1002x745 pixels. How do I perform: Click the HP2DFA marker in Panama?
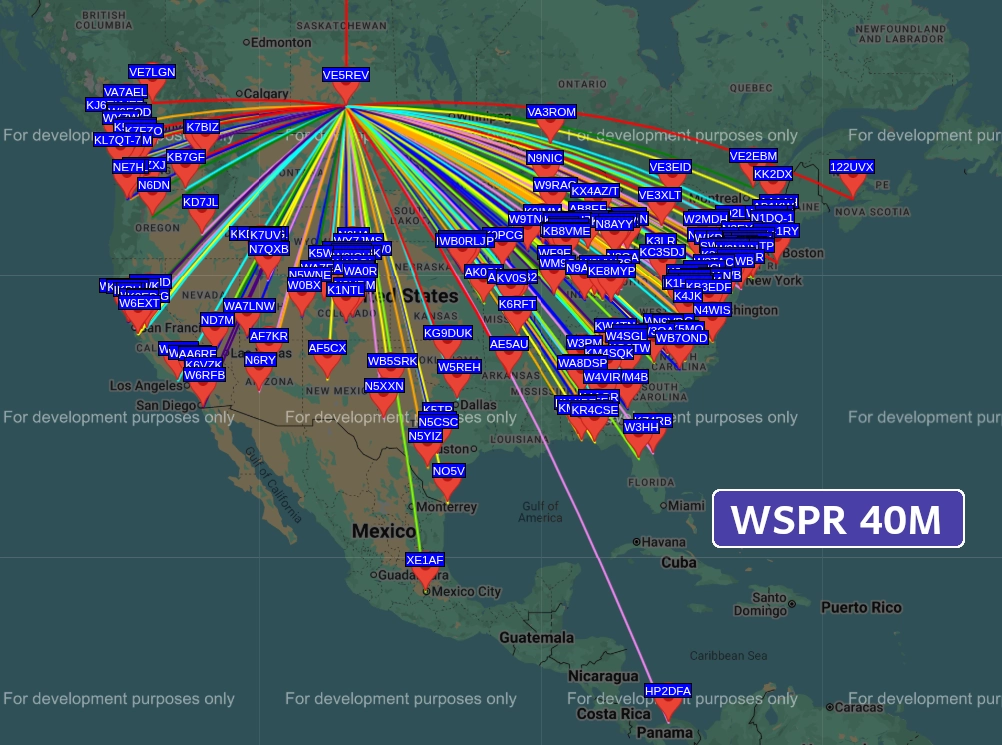click(x=668, y=708)
